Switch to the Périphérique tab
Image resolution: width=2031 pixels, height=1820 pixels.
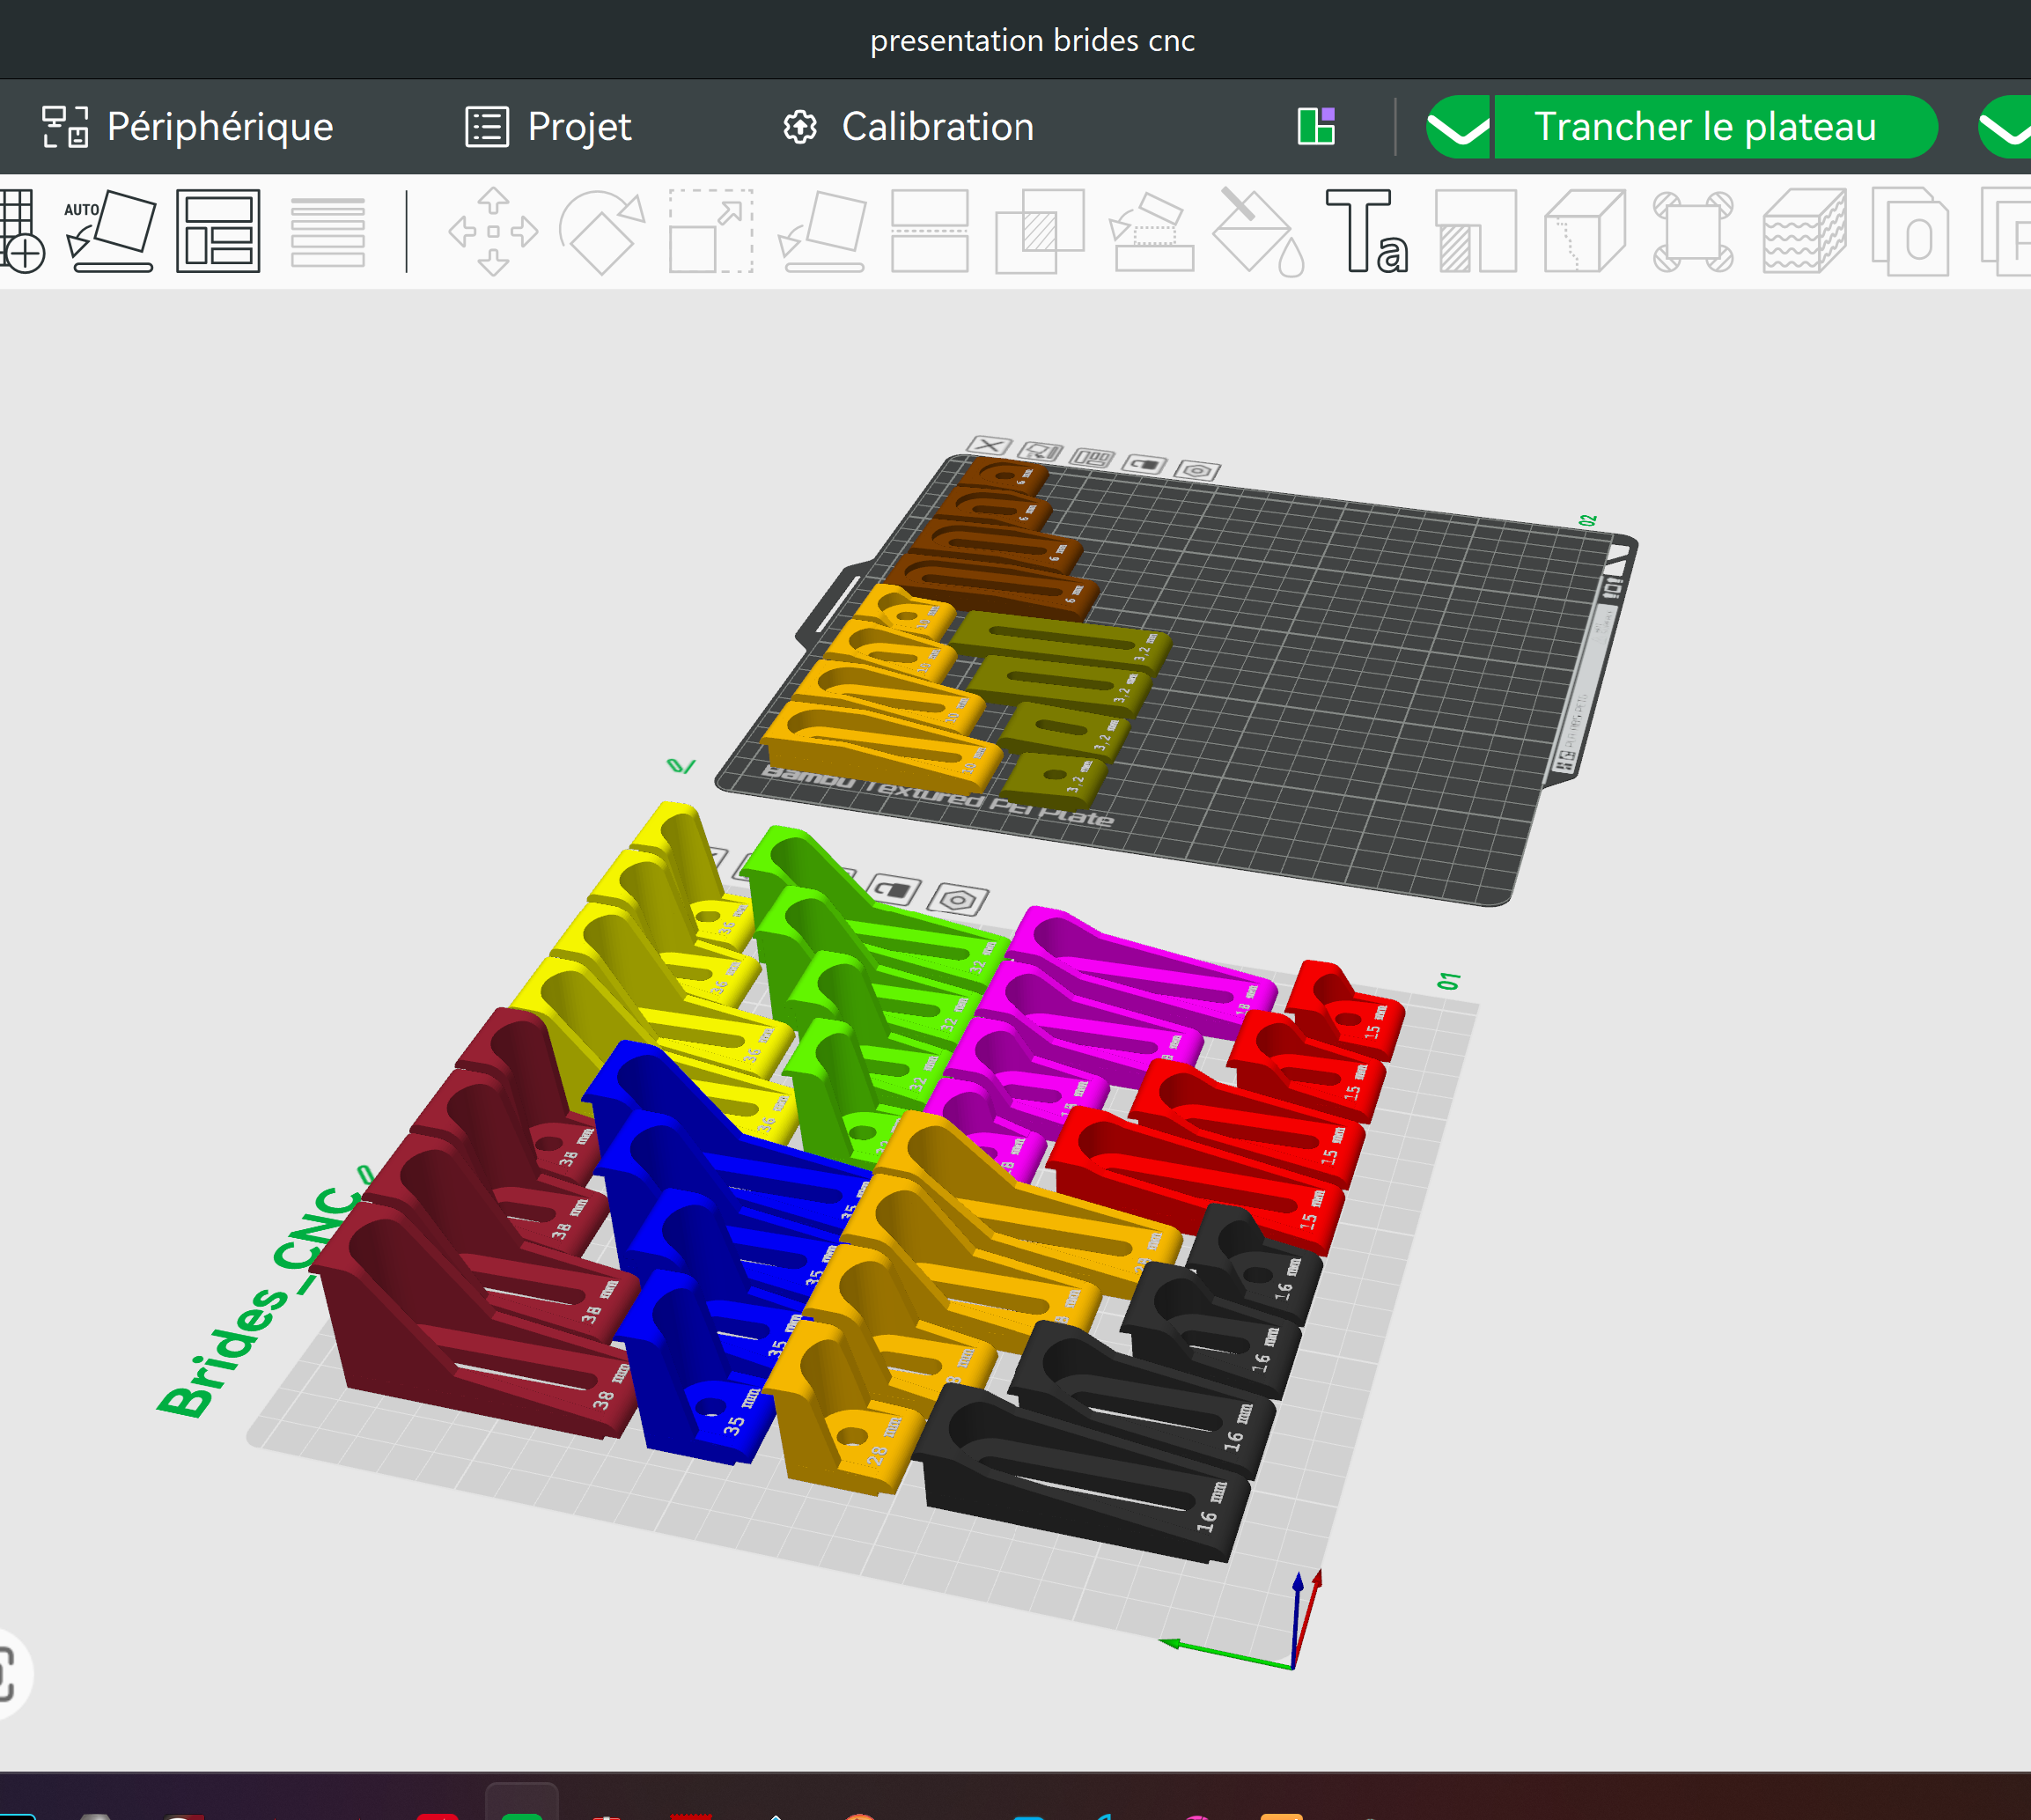point(188,127)
